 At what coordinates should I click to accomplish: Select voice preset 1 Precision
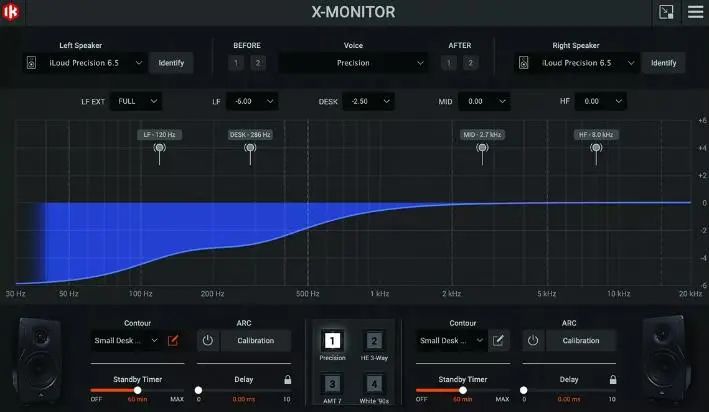tap(332, 341)
